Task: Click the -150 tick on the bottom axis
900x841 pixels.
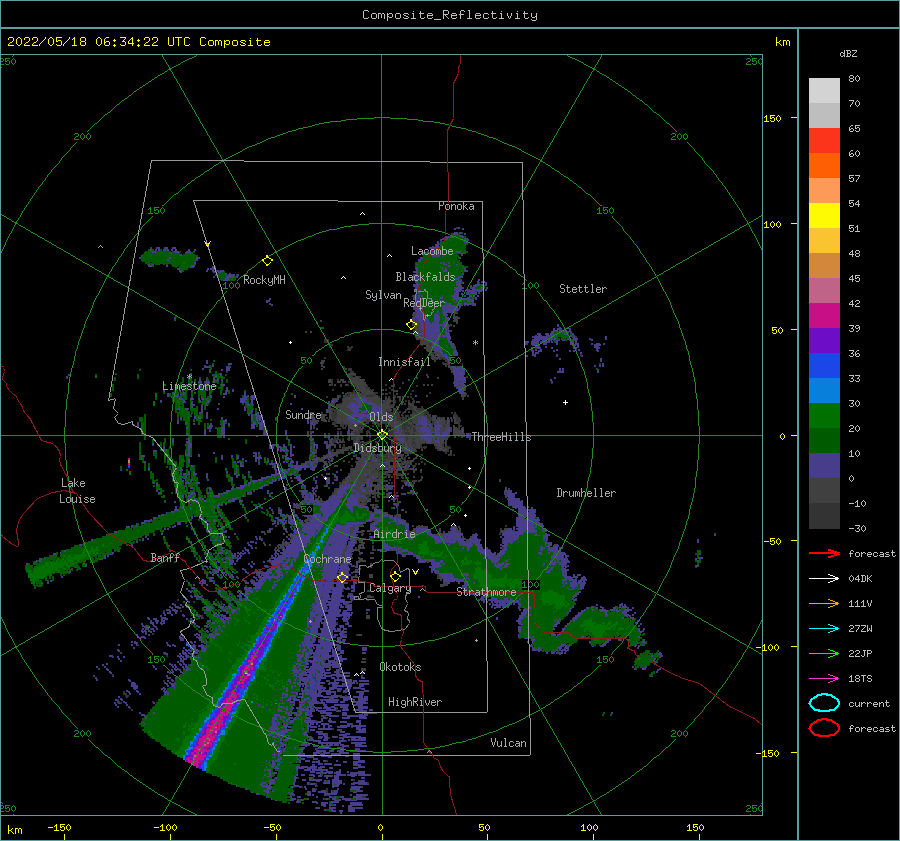Action: (59, 828)
